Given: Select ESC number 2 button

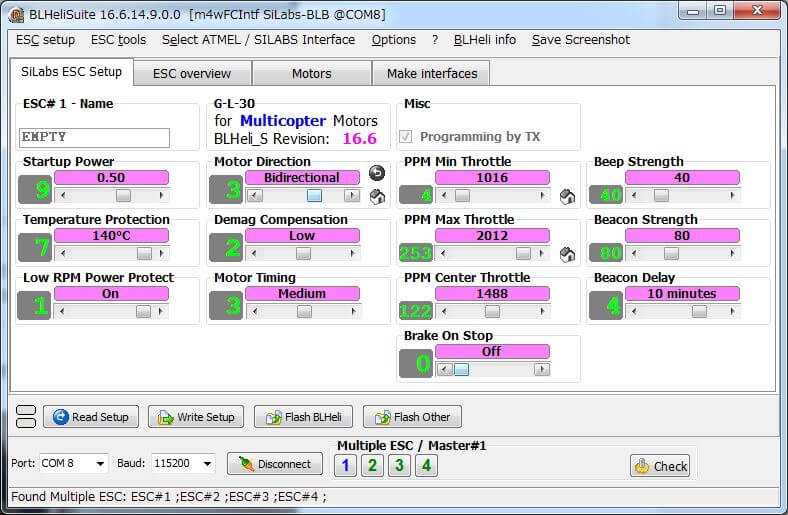Looking at the screenshot, I should tap(372, 465).
